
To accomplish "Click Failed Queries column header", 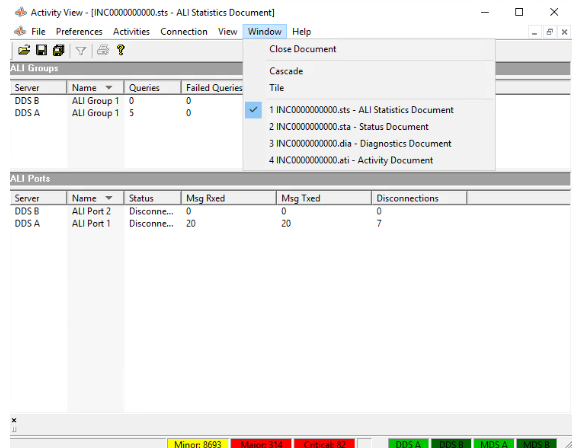I will [x=212, y=88].
